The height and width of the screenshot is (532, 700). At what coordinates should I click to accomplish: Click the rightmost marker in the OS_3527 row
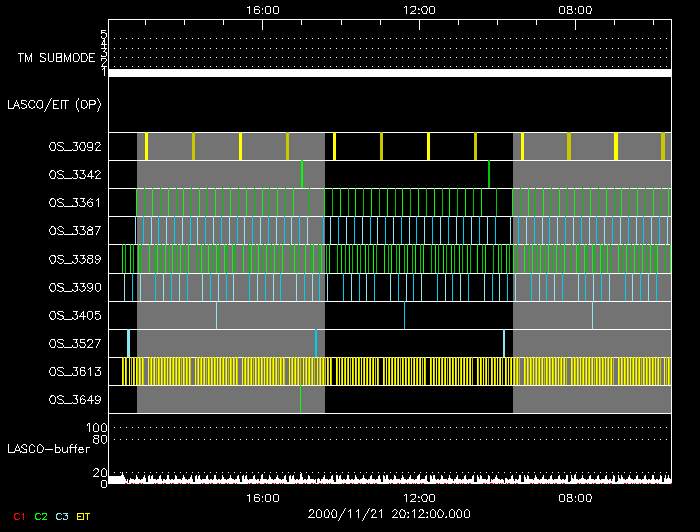pos(504,343)
